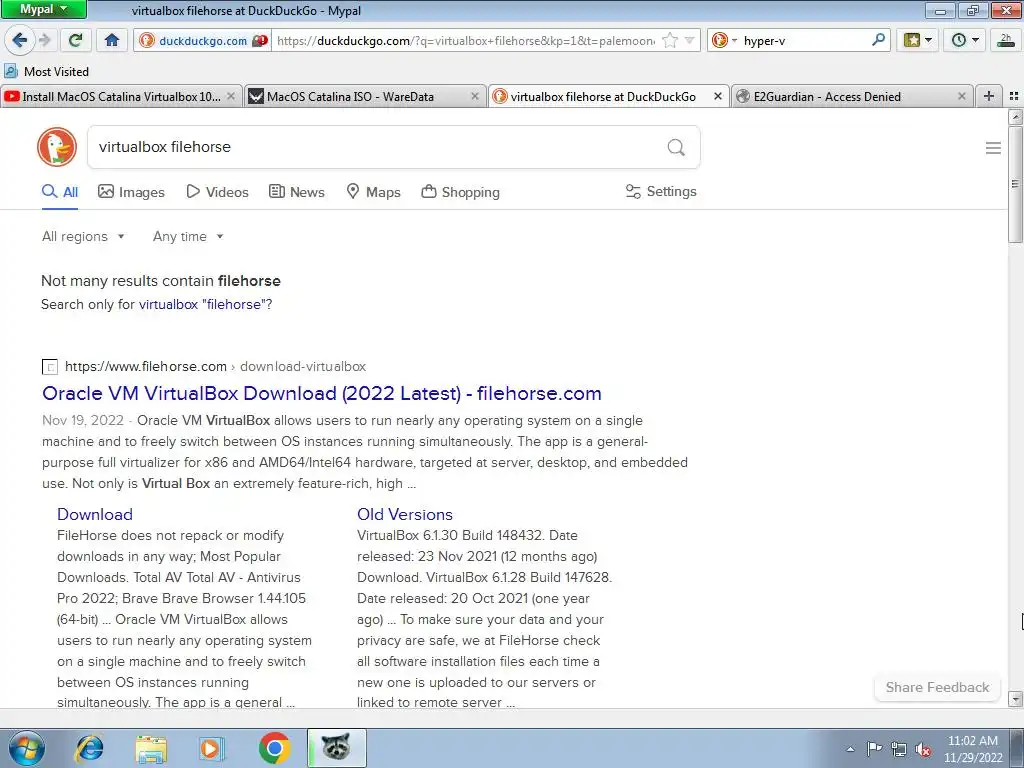Go back with the browser Back arrow
Viewport: 1024px width, 768px height.
coord(20,40)
